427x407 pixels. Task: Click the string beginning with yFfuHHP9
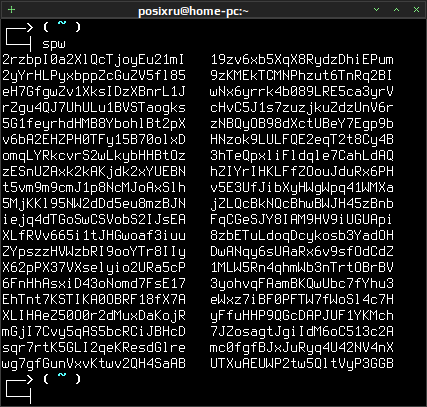(302, 316)
